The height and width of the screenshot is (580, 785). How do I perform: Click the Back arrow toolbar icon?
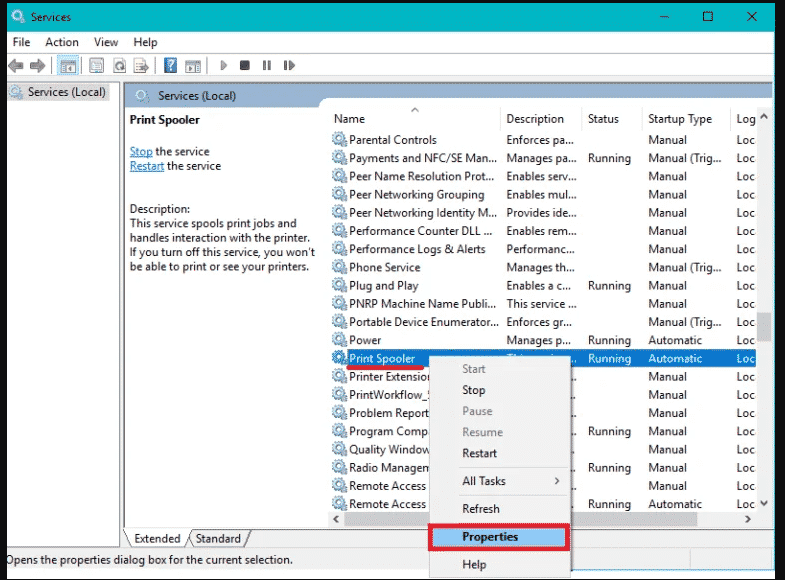[x=16, y=66]
